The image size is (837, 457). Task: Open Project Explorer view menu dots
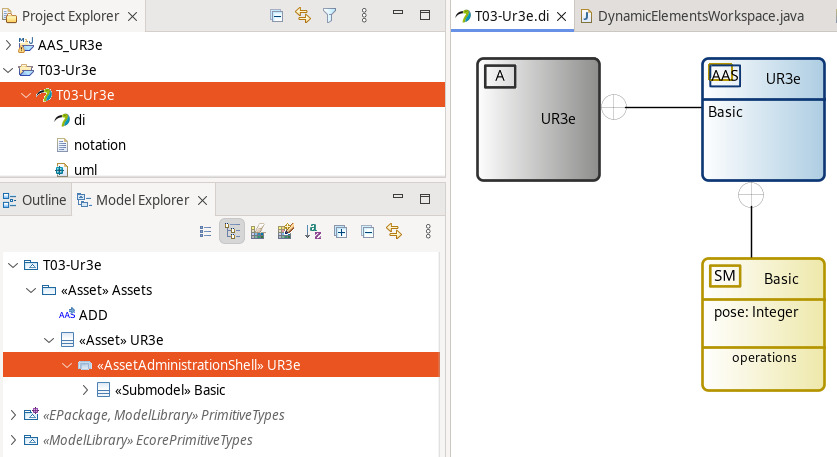click(x=365, y=16)
